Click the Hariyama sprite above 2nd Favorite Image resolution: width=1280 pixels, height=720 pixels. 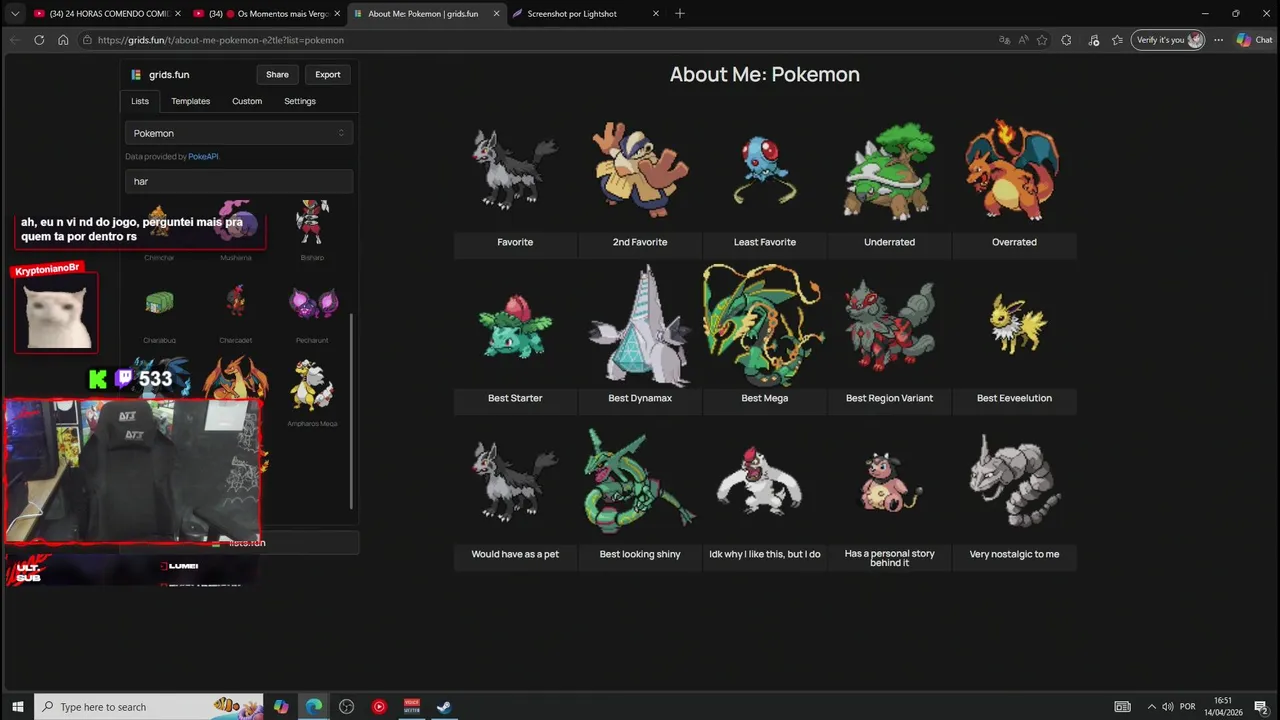pos(640,170)
